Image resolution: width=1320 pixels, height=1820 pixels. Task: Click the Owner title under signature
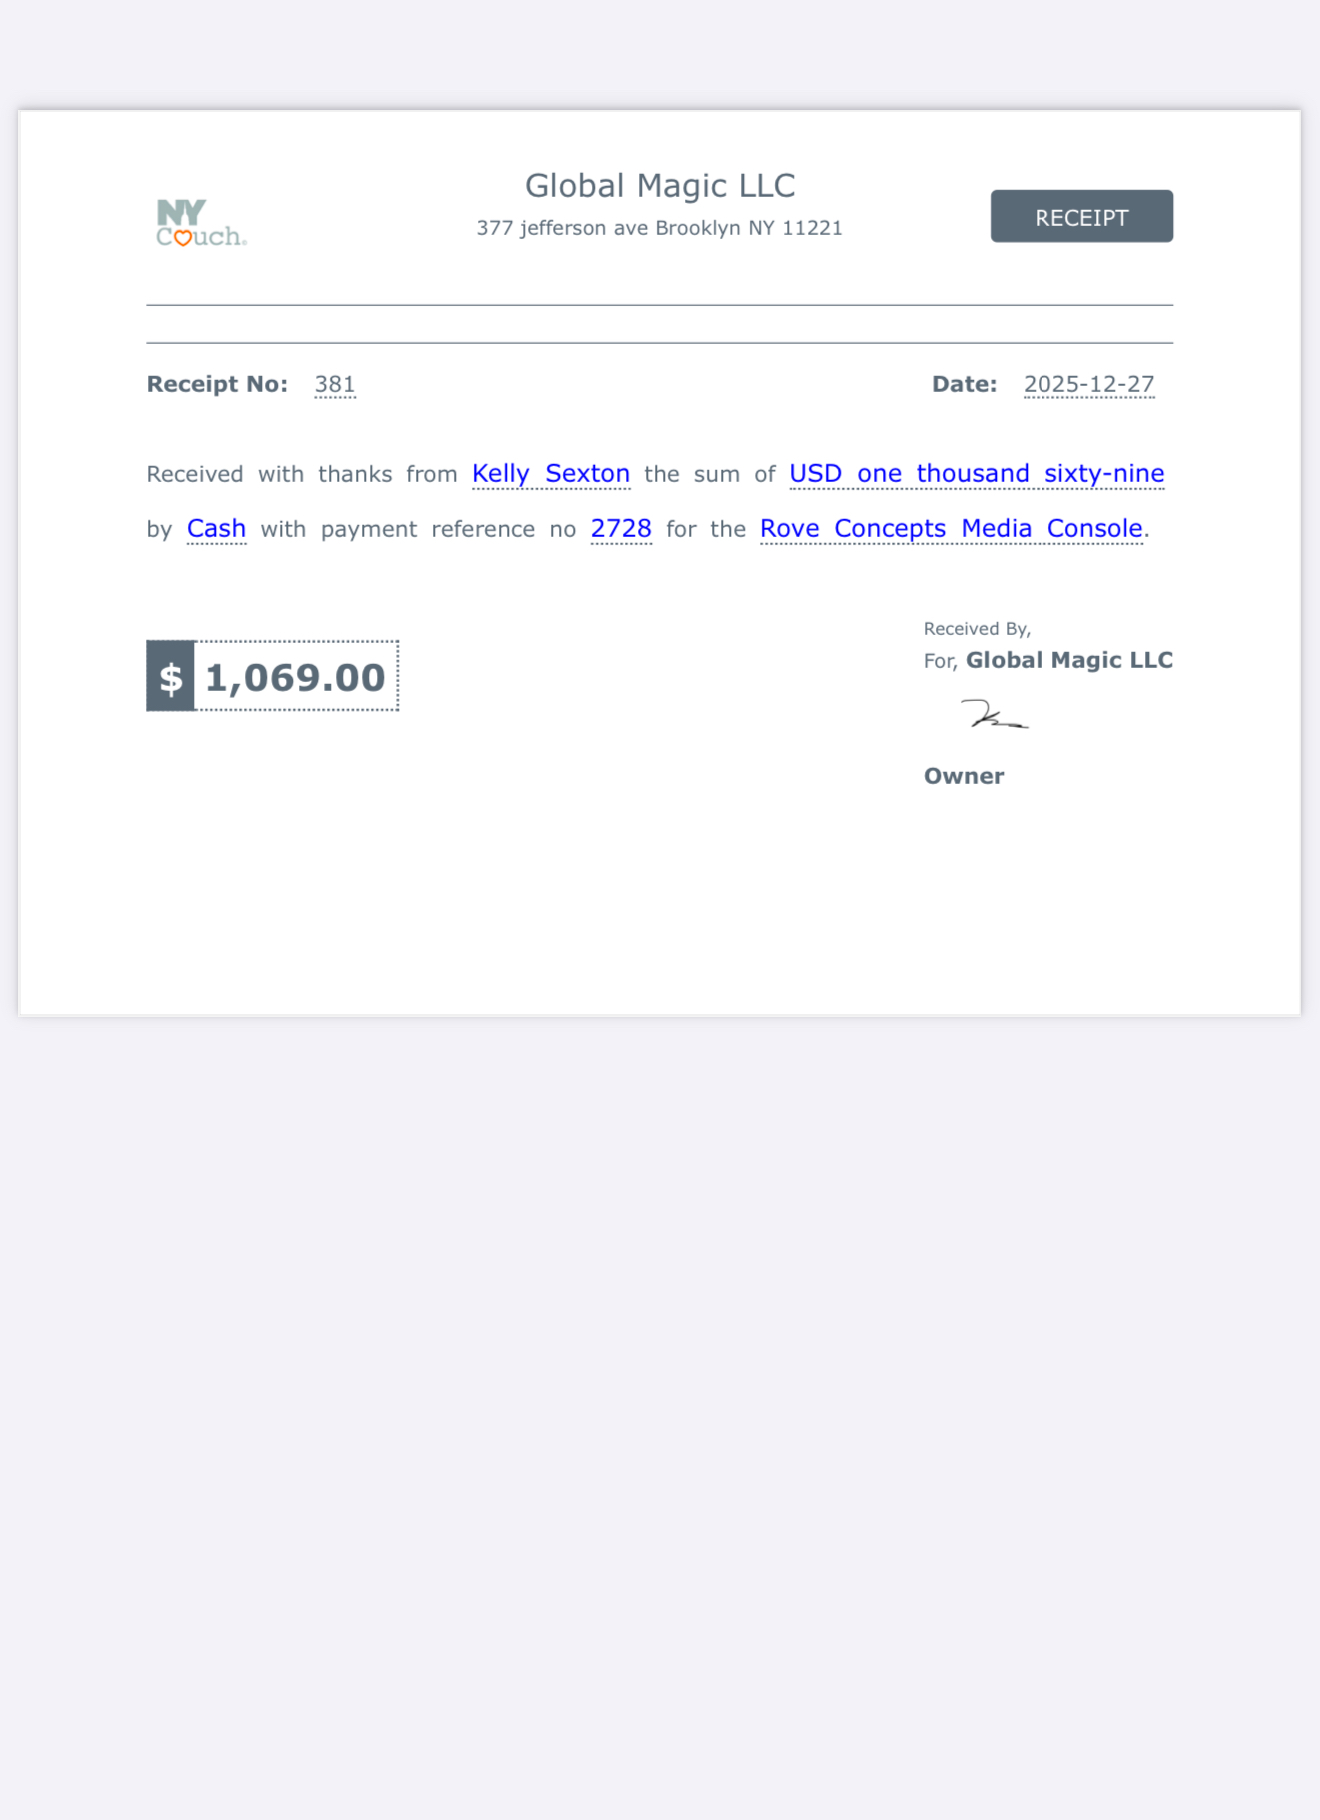964,776
